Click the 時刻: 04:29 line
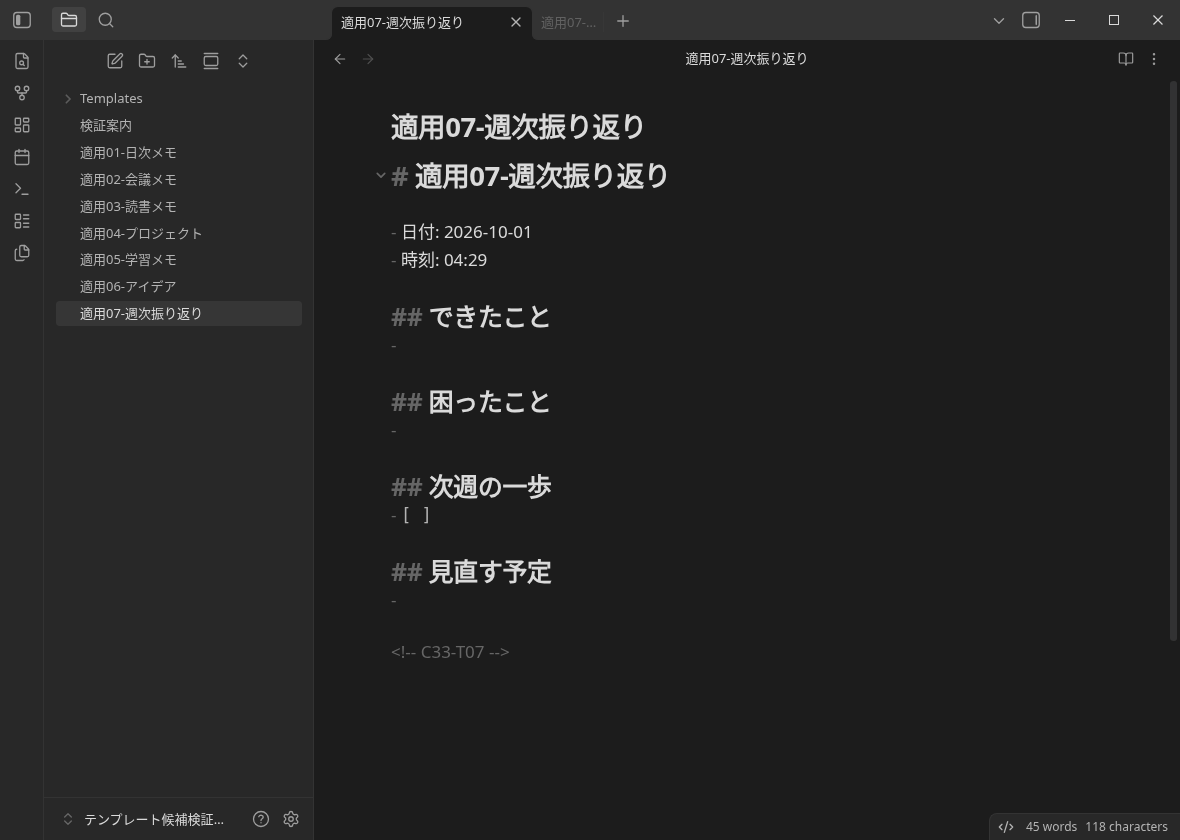This screenshot has width=1180, height=840. [x=439, y=260]
